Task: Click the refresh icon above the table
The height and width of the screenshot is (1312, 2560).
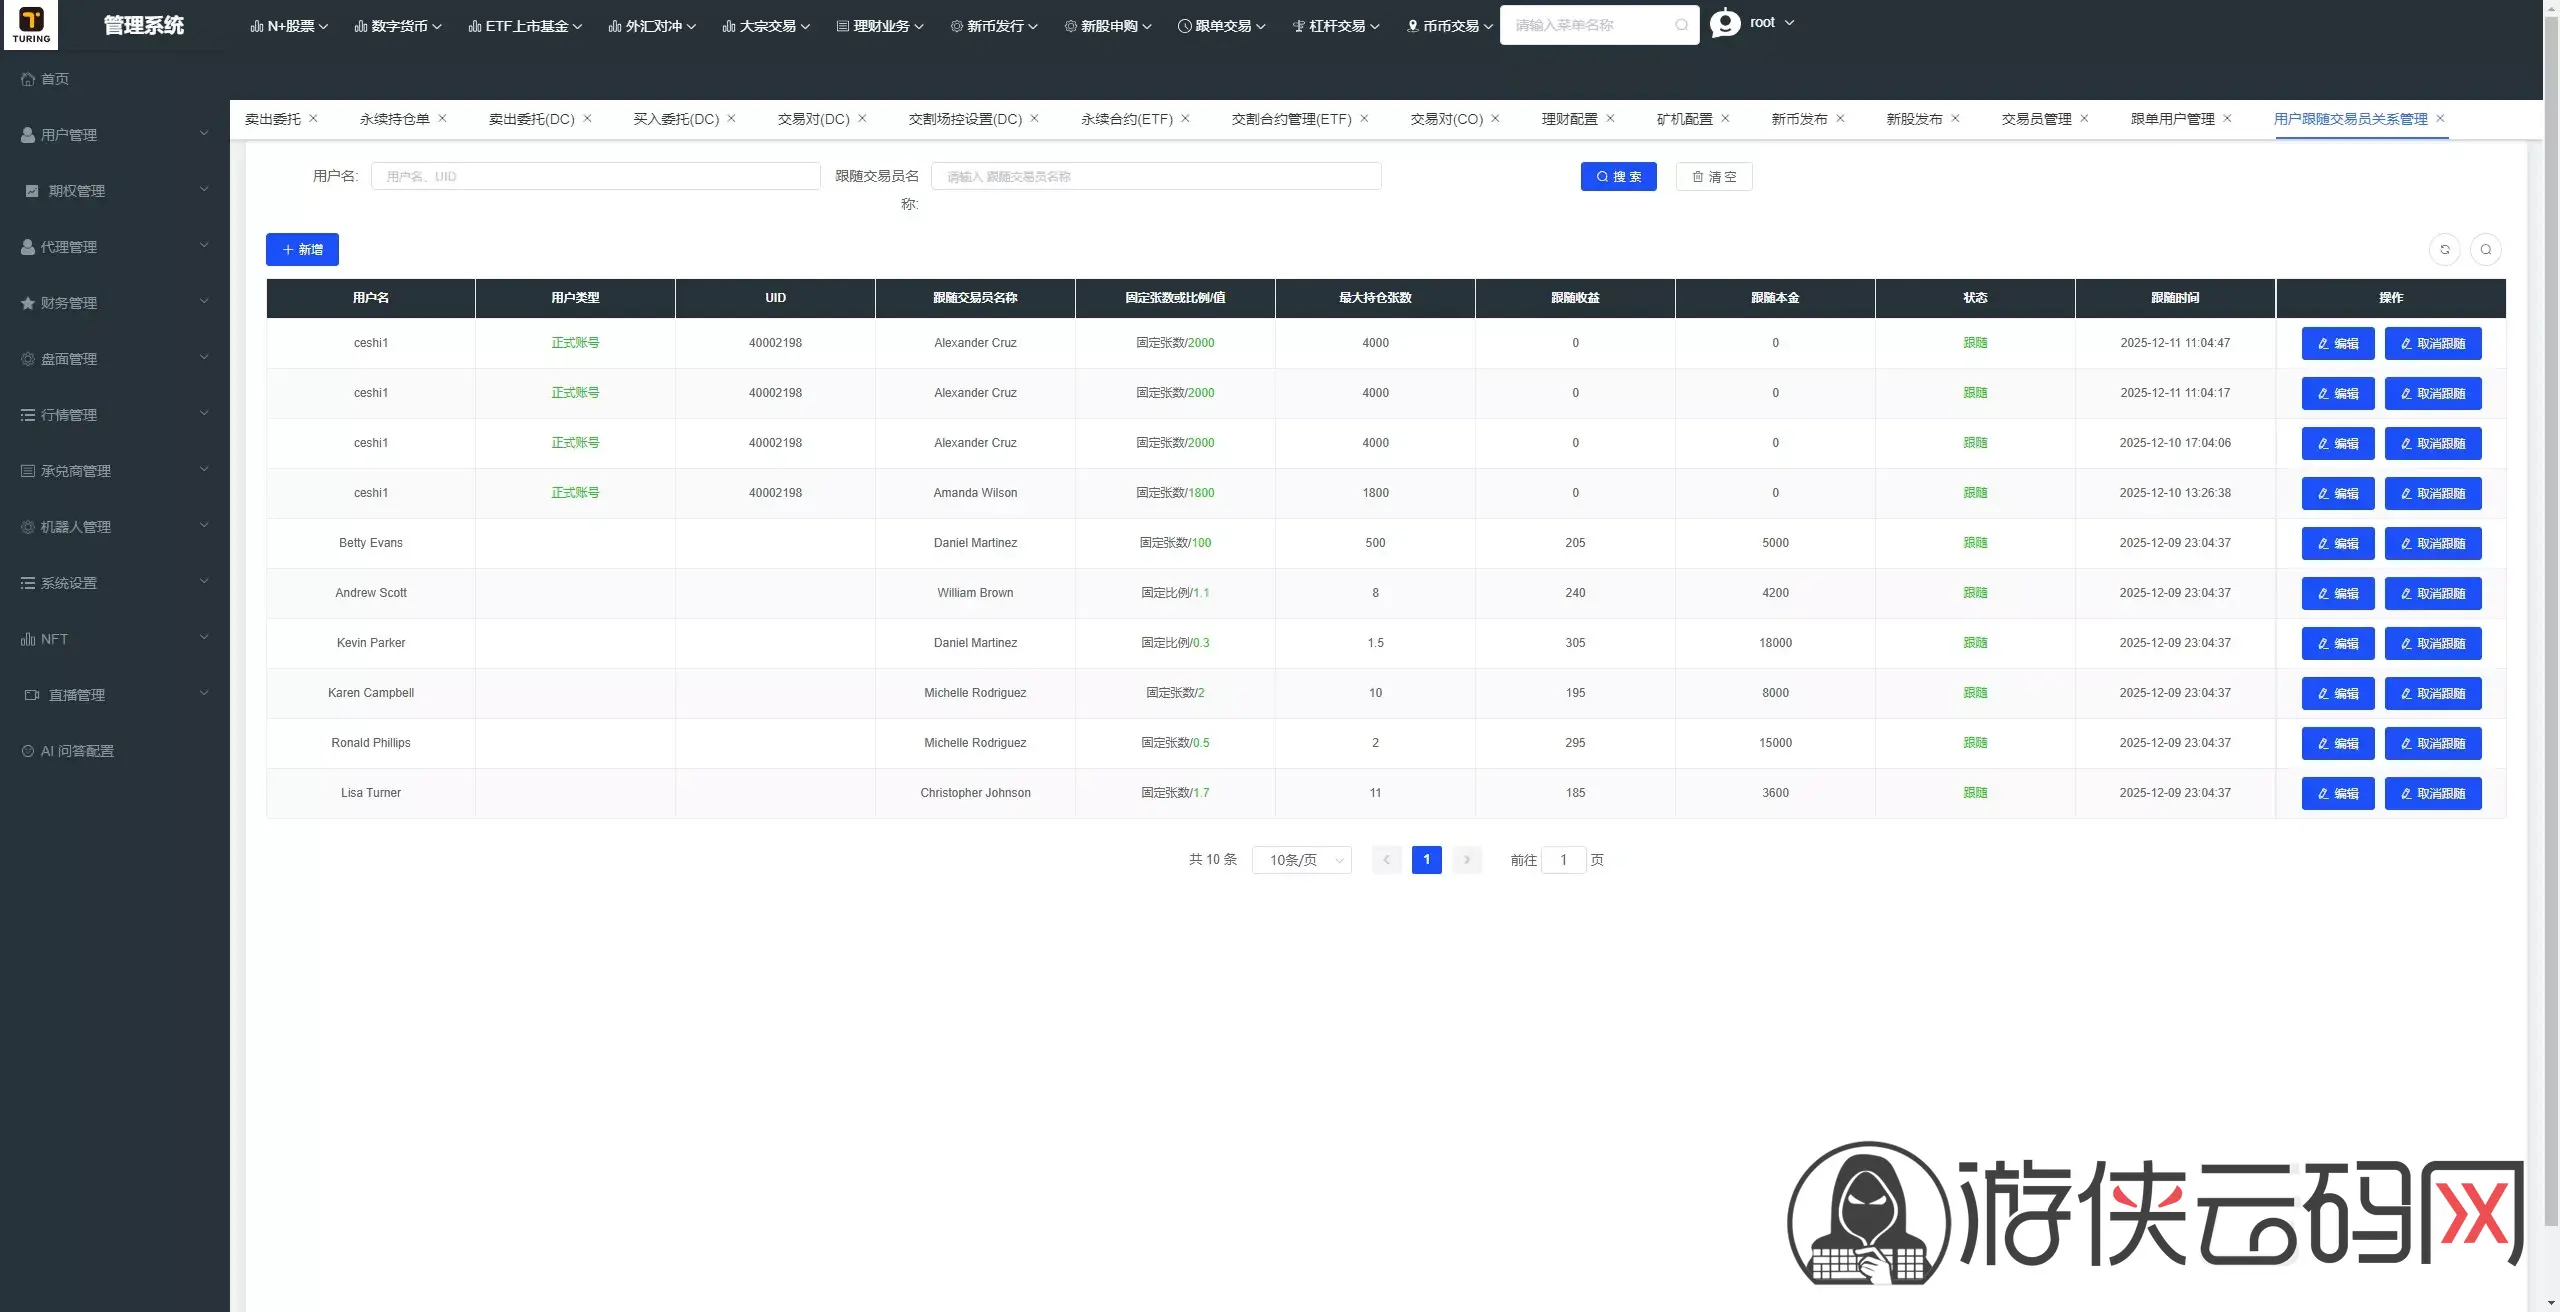Action: [x=2445, y=249]
